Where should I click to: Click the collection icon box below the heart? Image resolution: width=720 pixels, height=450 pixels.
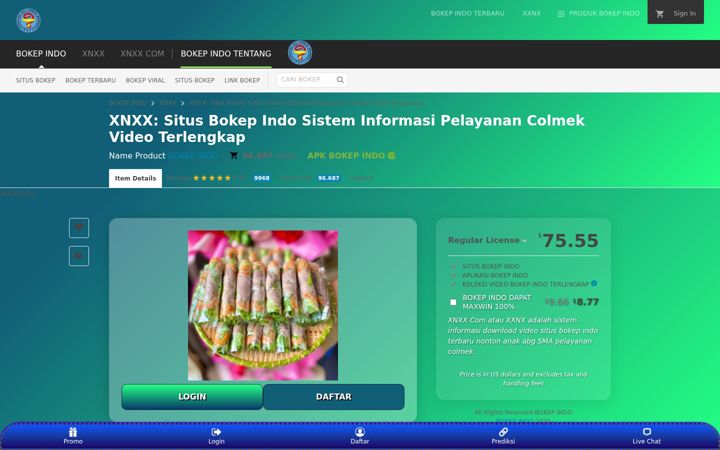79,256
